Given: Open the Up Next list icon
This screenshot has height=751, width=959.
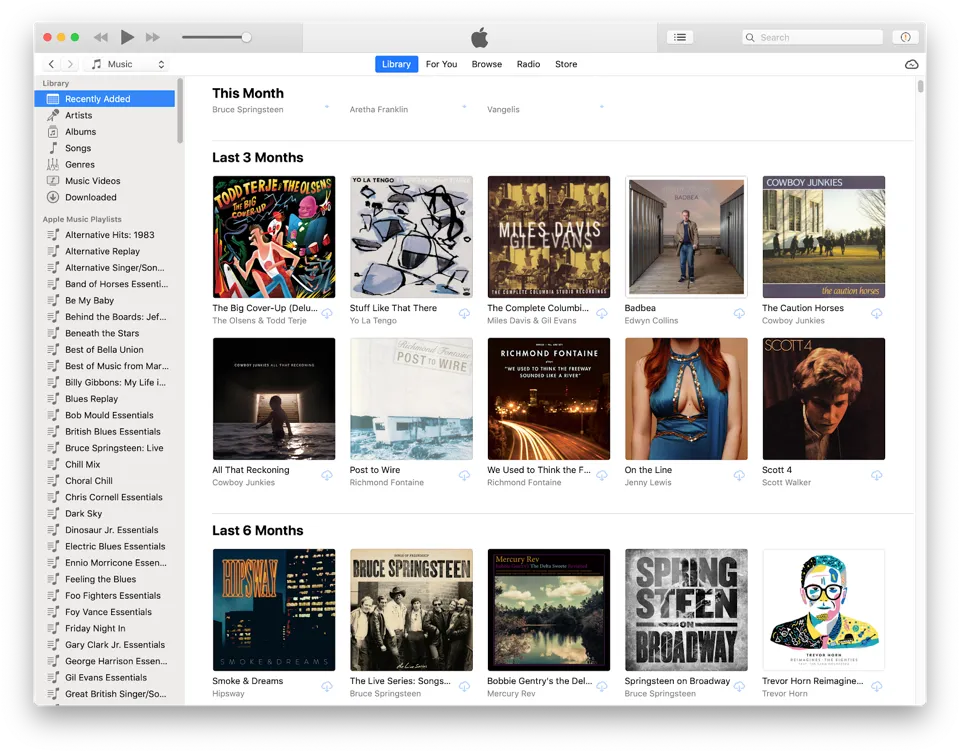Looking at the screenshot, I should [679, 37].
